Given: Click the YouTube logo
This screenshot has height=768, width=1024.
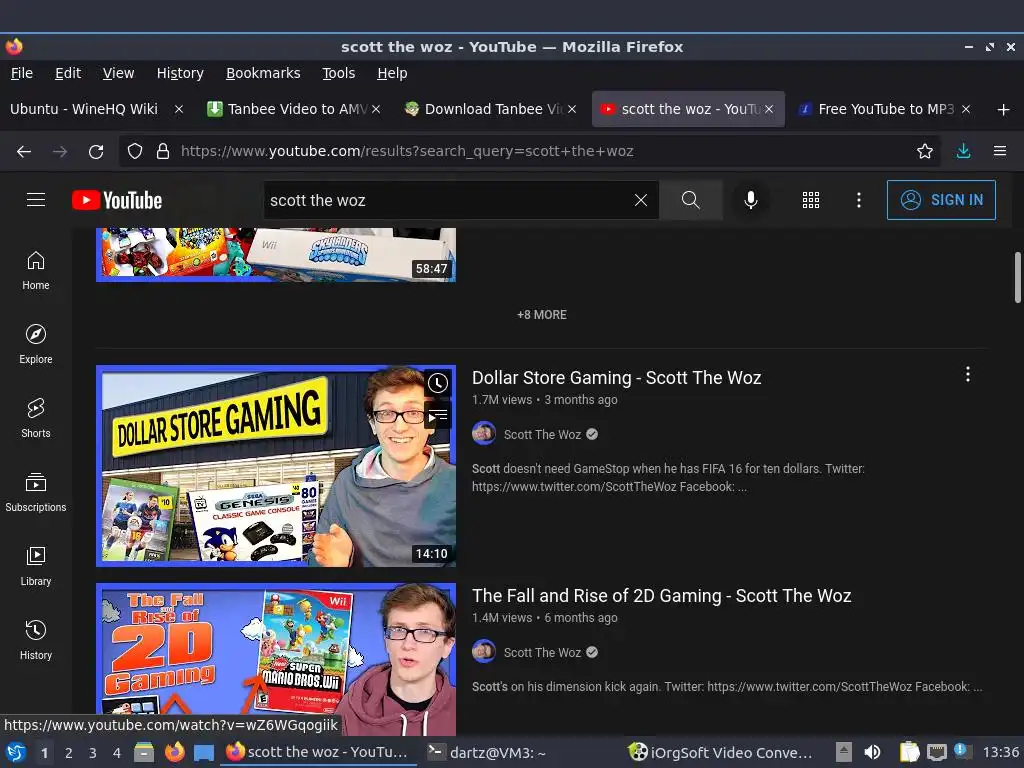Looking at the screenshot, I should pos(117,200).
